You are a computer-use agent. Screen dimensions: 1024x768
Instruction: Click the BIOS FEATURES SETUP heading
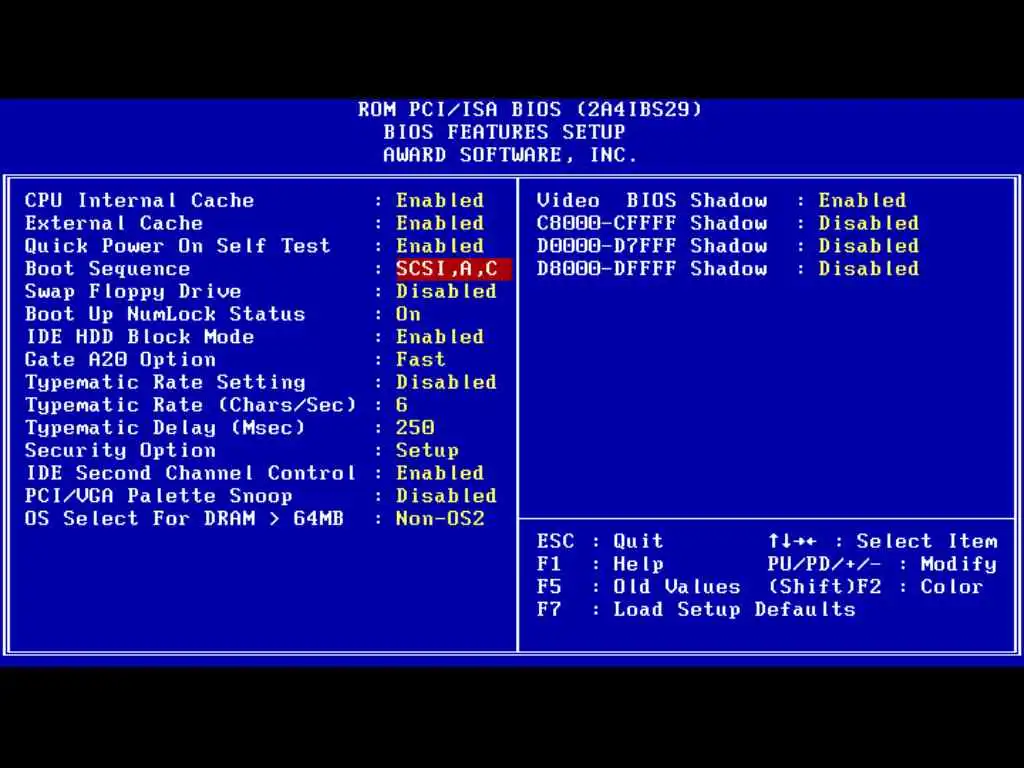pyautogui.click(x=504, y=132)
